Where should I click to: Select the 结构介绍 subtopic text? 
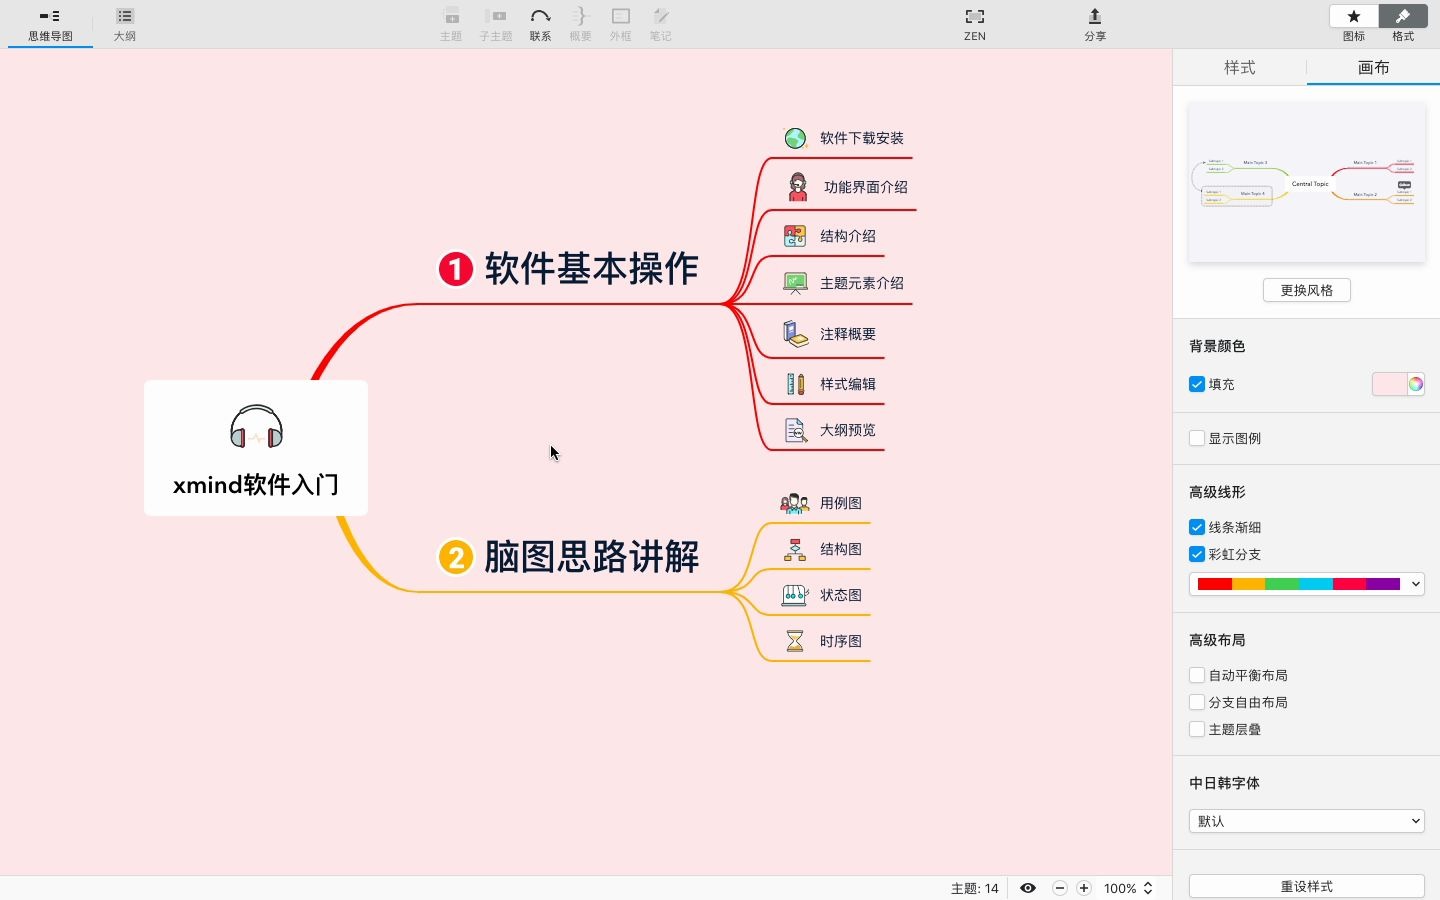tap(848, 236)
